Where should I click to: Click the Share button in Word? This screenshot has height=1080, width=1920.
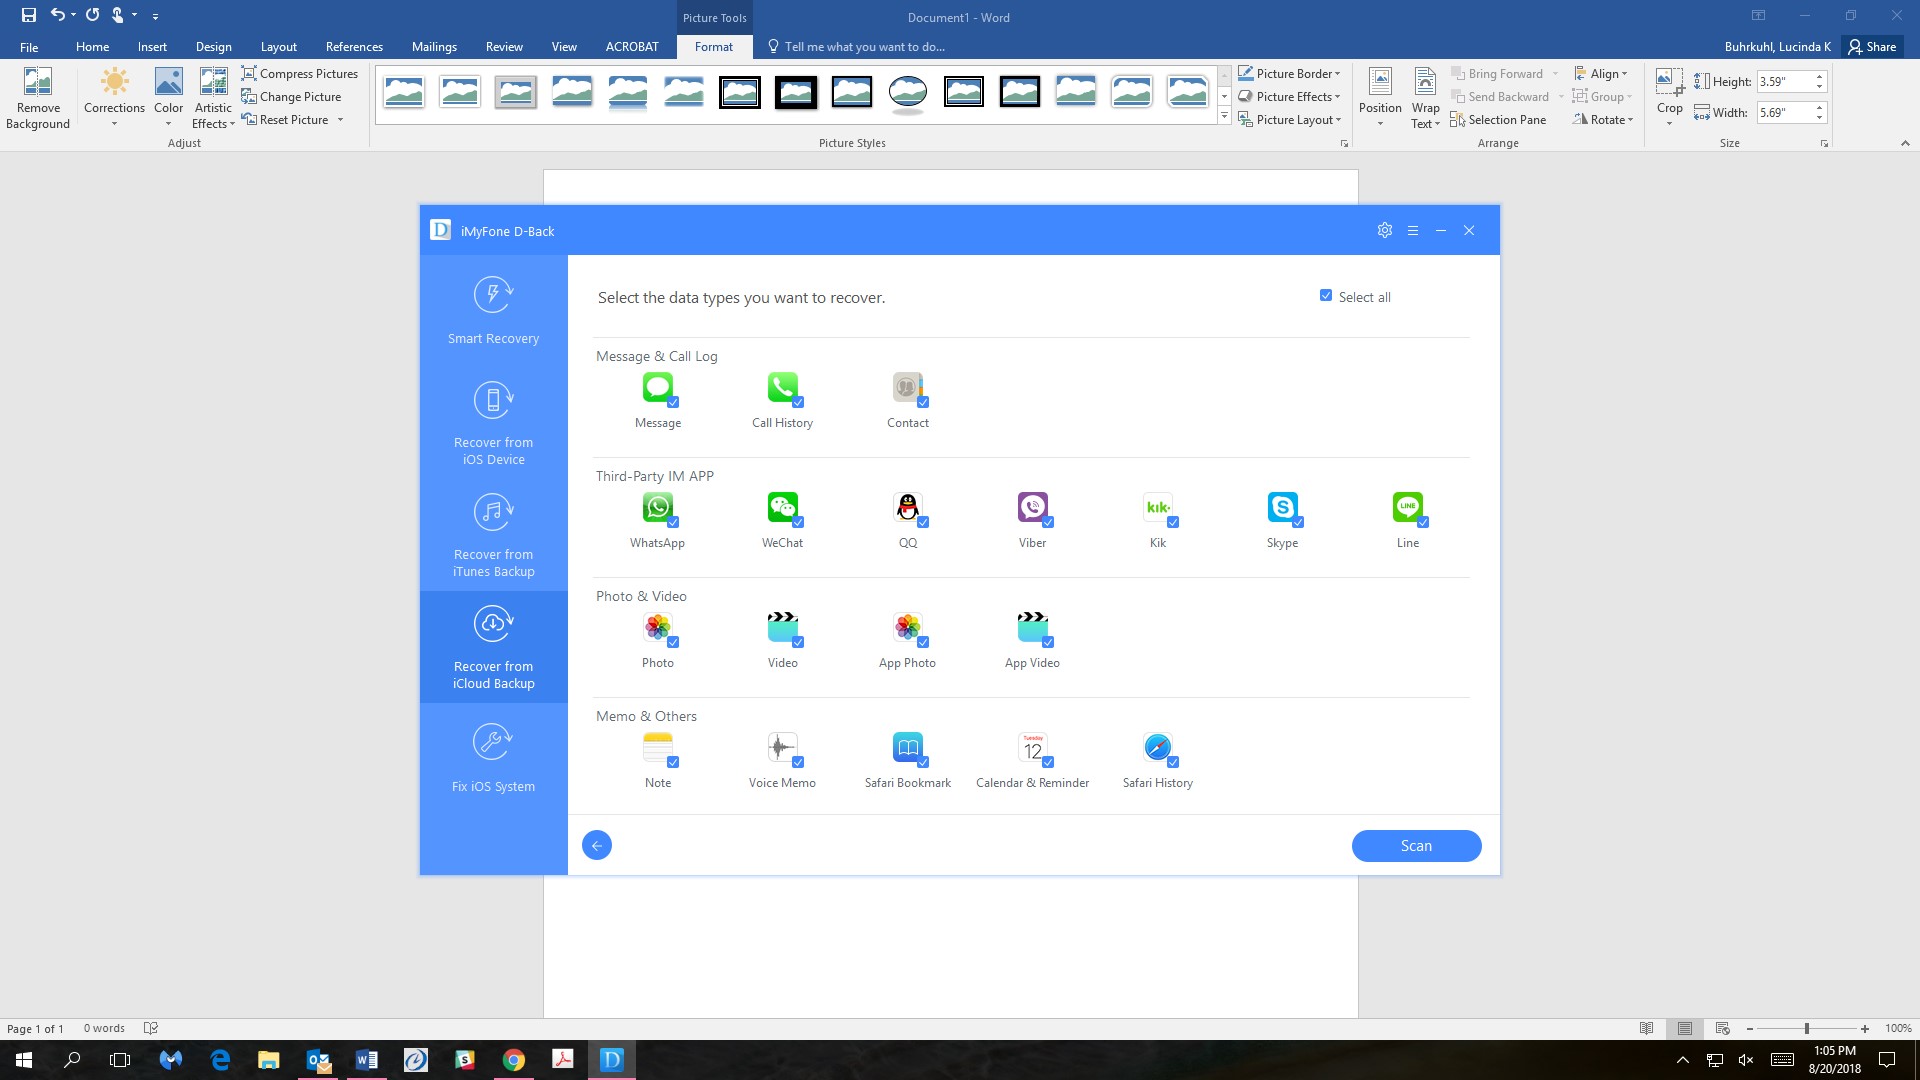(1872, 46)
